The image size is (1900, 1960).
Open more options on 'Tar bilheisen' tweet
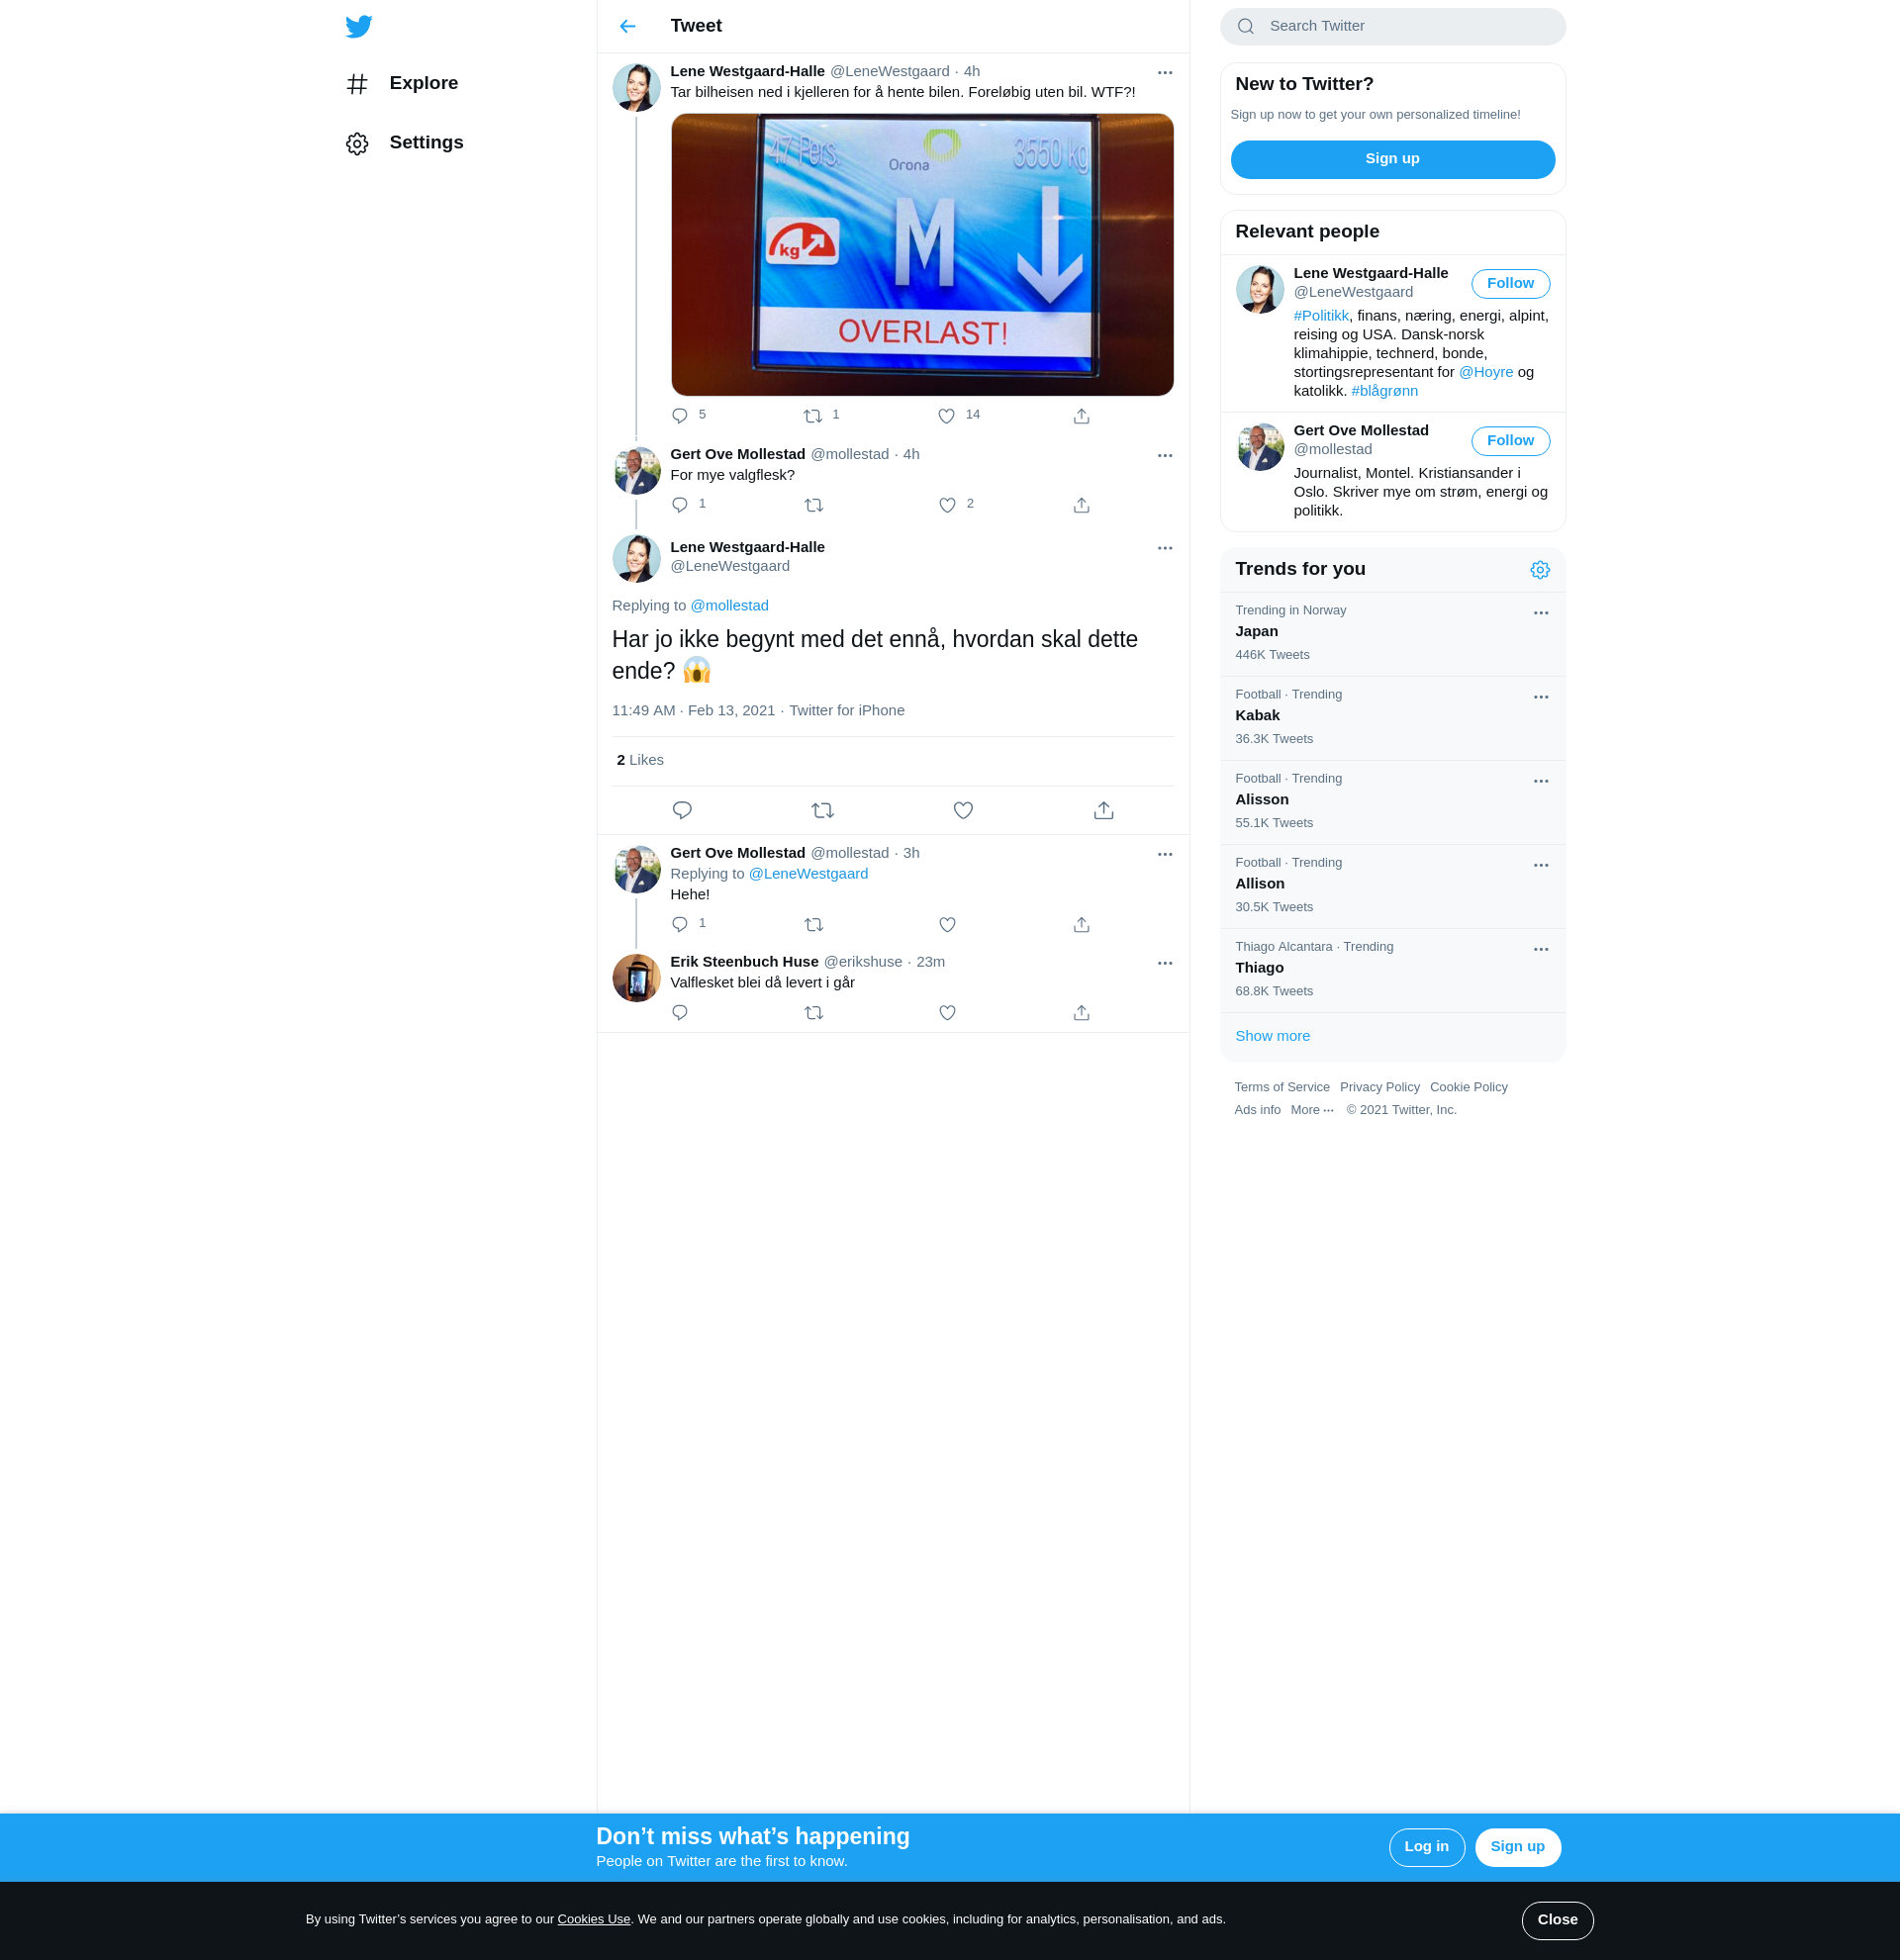click(1165, 72)
